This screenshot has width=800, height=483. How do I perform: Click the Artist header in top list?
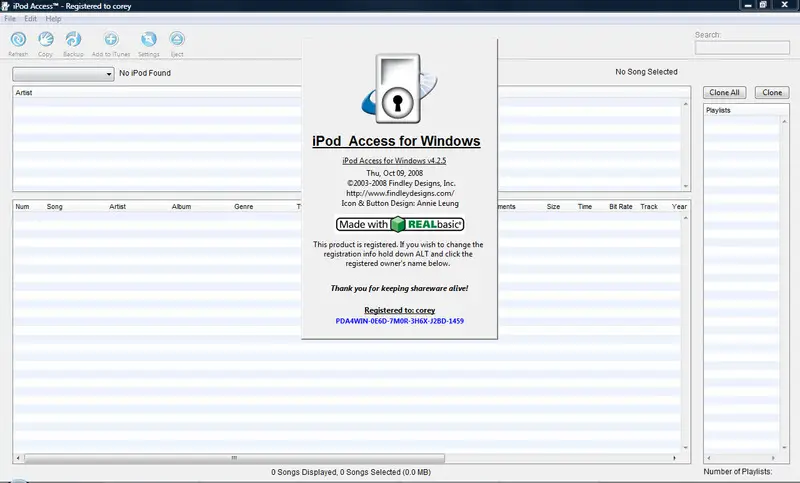click(x=23, y=93)
